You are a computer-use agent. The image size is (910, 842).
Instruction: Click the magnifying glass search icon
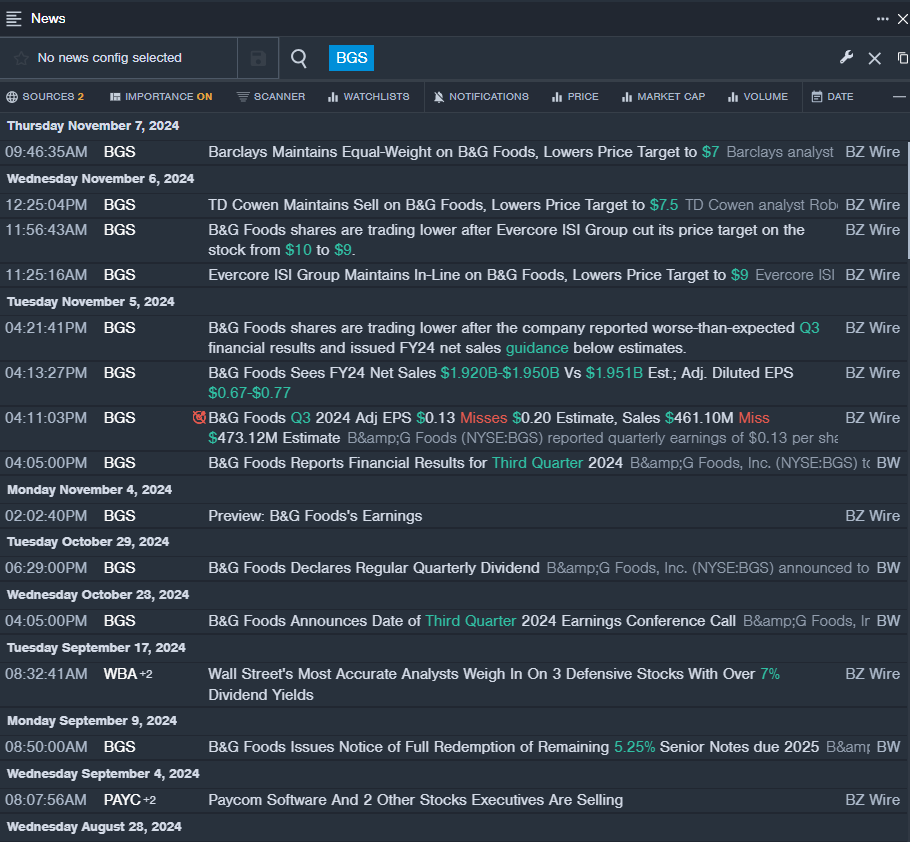(299, 59)
